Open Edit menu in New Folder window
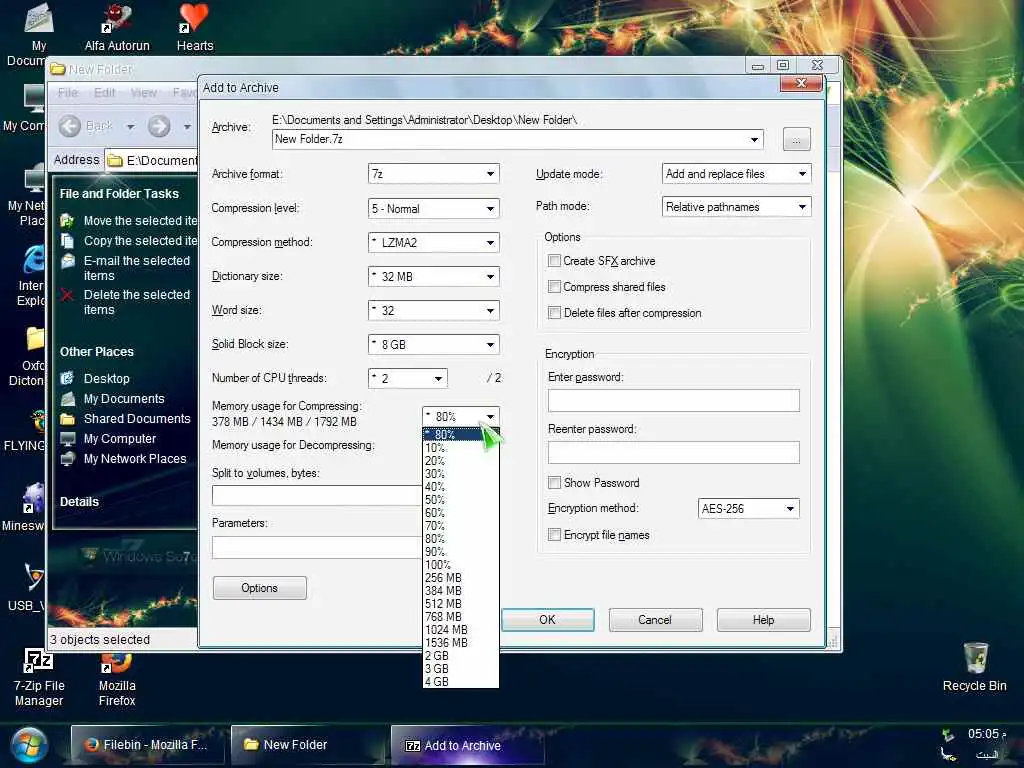1024x768 pixels. [x=104, y=93]
